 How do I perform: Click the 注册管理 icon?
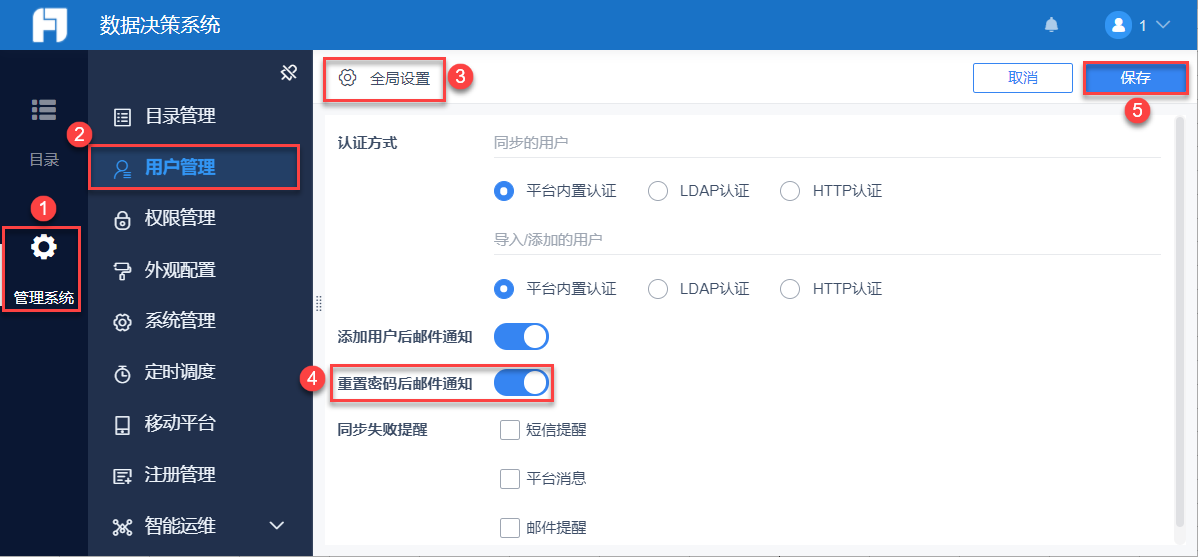tap(122, 476)
